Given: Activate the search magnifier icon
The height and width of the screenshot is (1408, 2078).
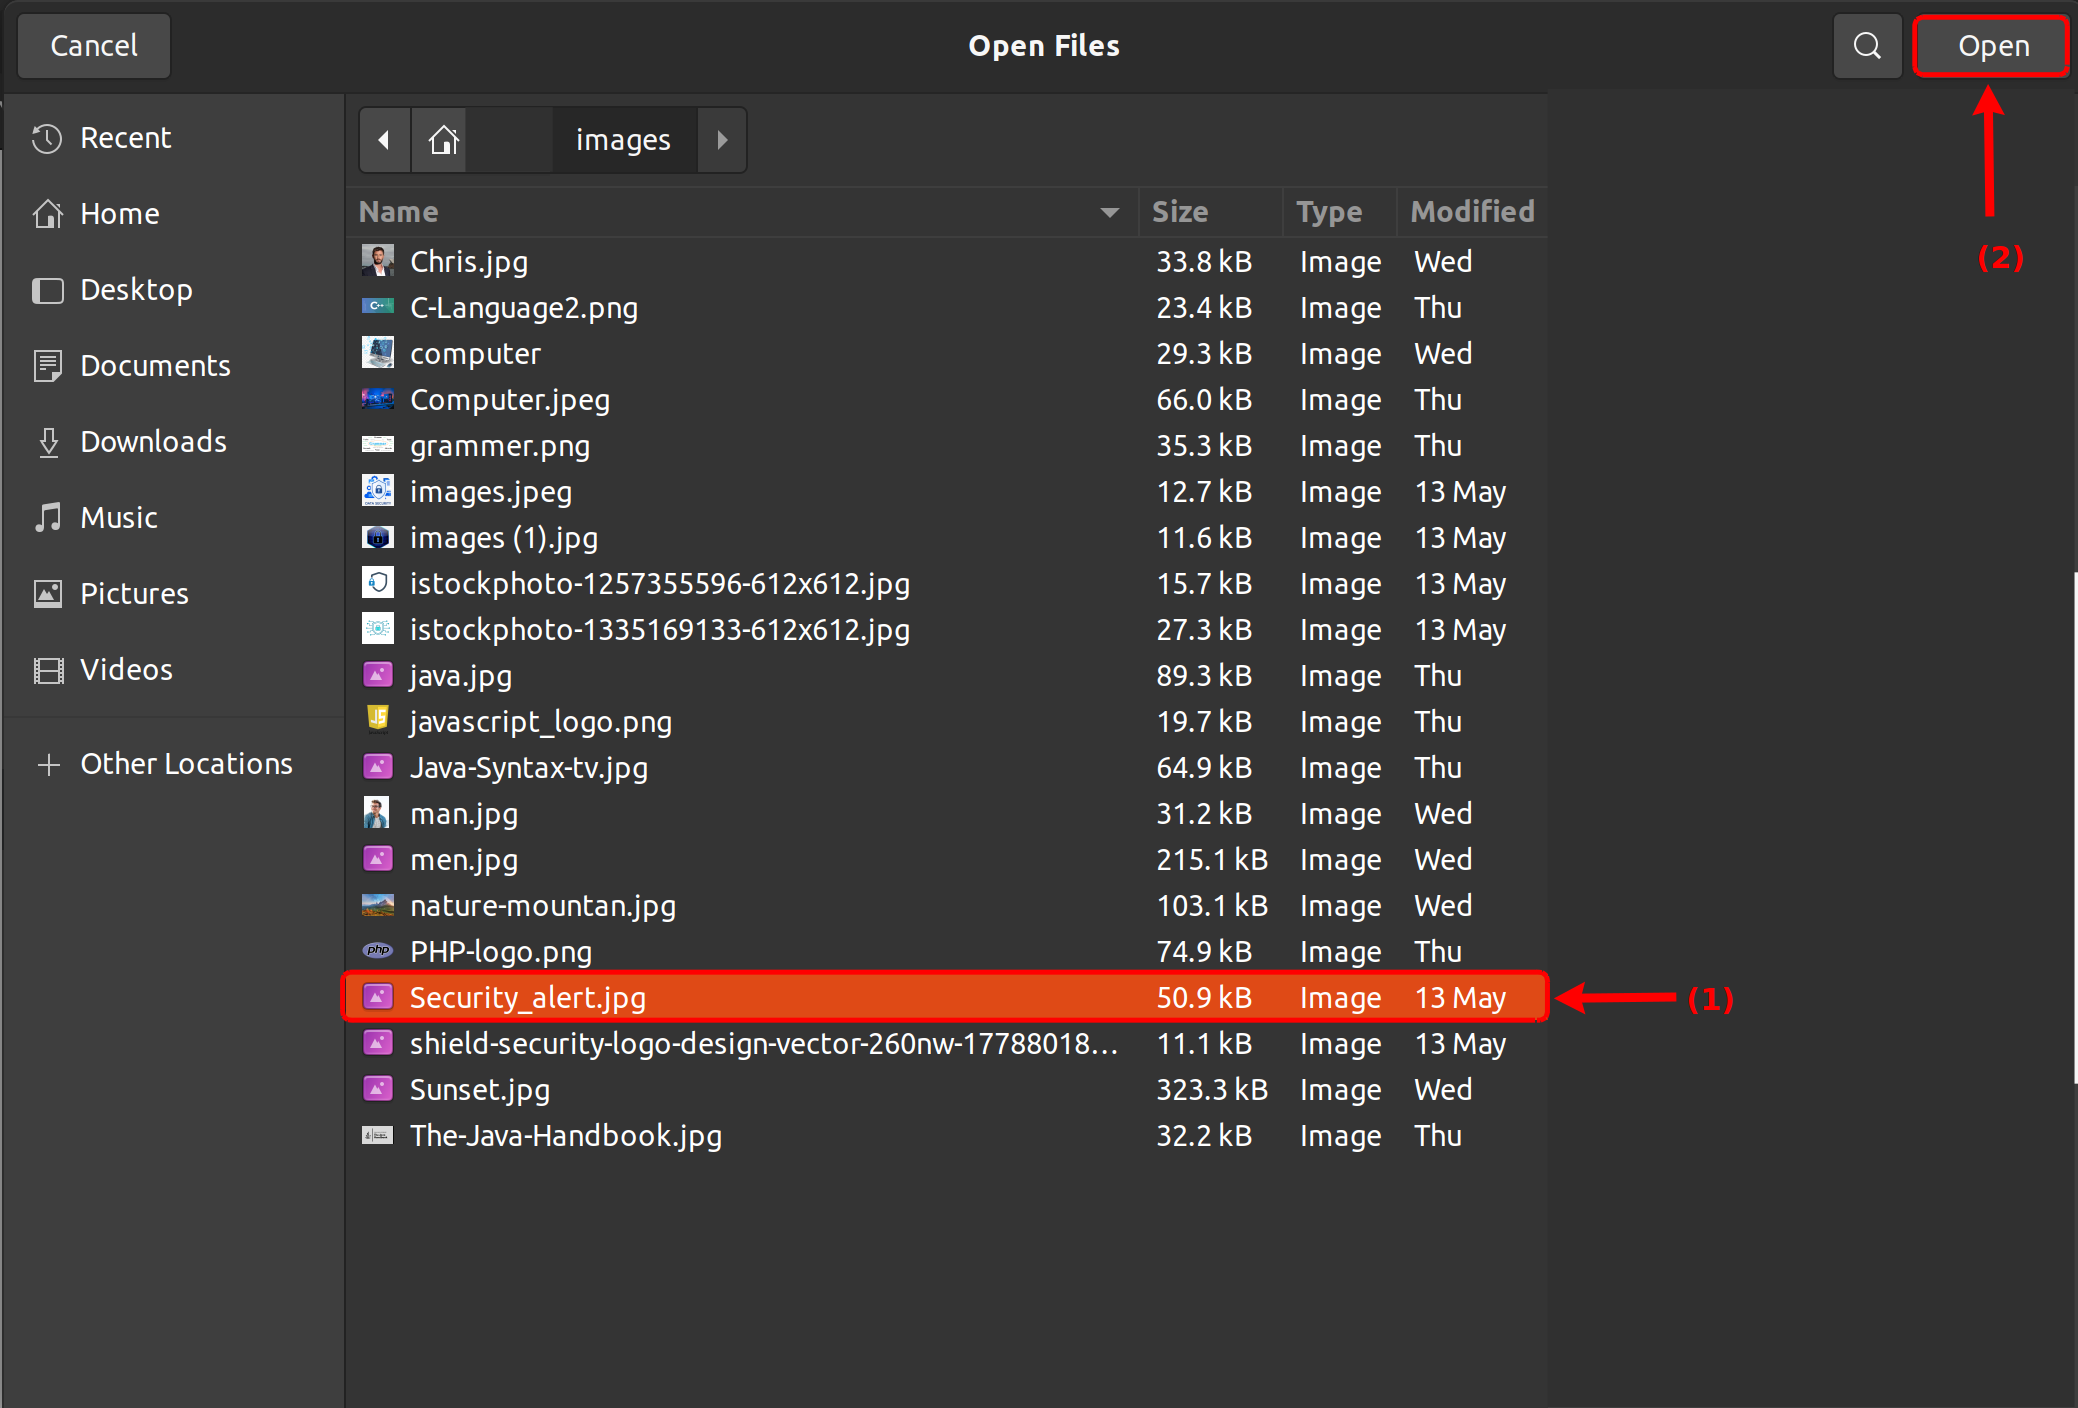Looking at the screenshot, I should 1867,45.
